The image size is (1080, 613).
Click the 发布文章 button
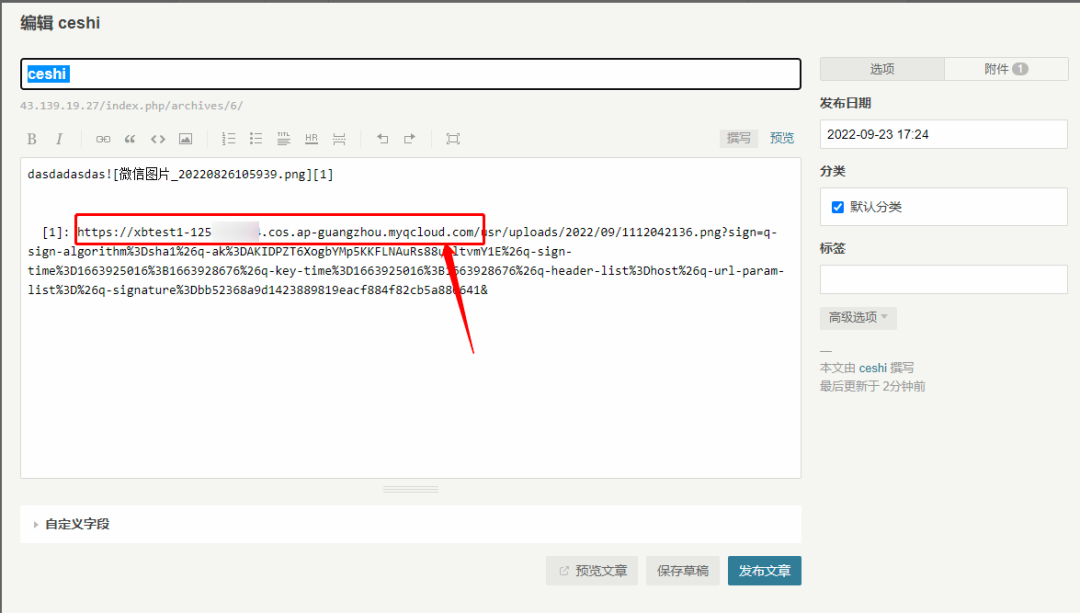coord(765,571)
